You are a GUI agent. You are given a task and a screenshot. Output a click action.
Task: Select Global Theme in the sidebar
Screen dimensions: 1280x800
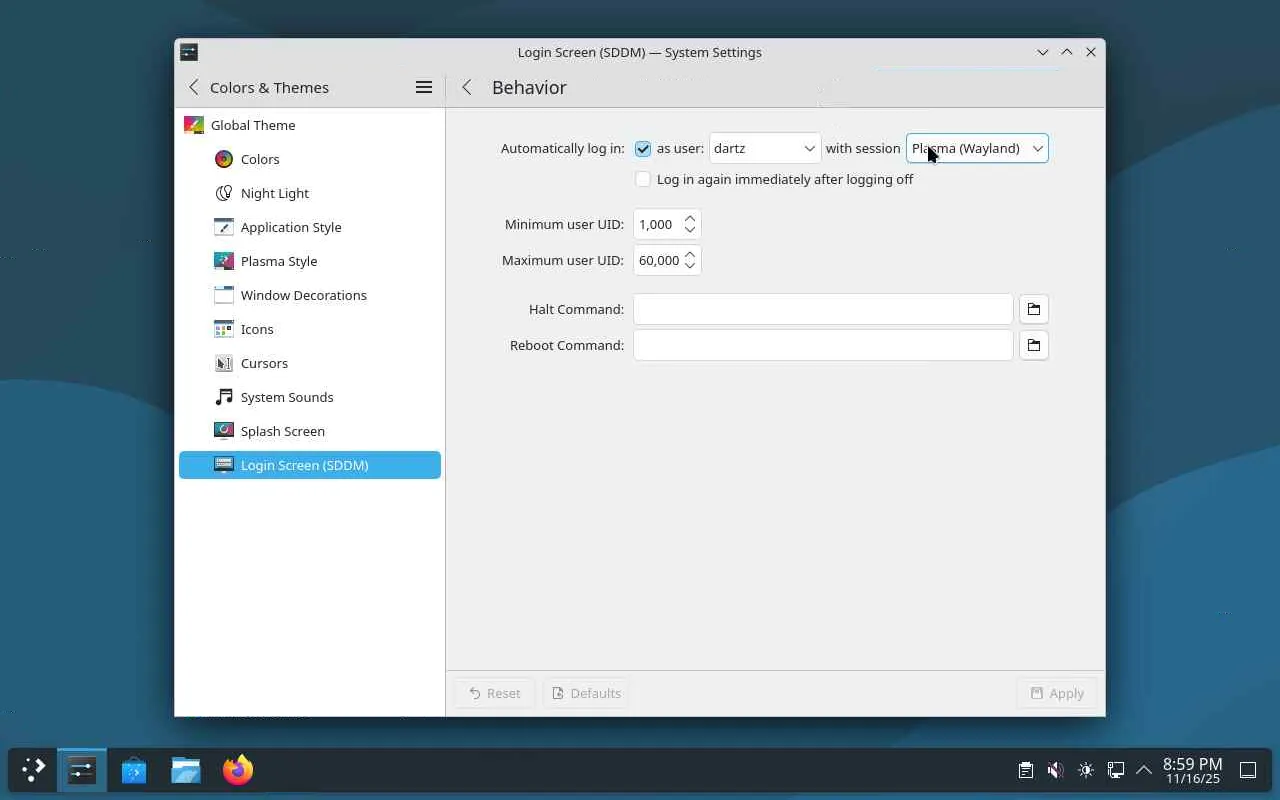[310, 125]
